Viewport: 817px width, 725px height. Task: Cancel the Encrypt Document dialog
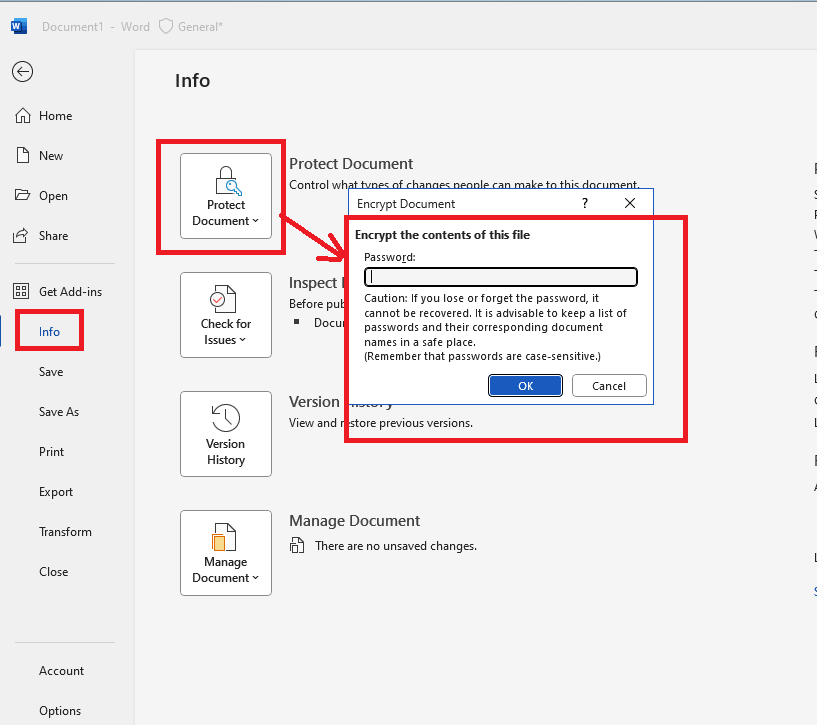(609, 386)
